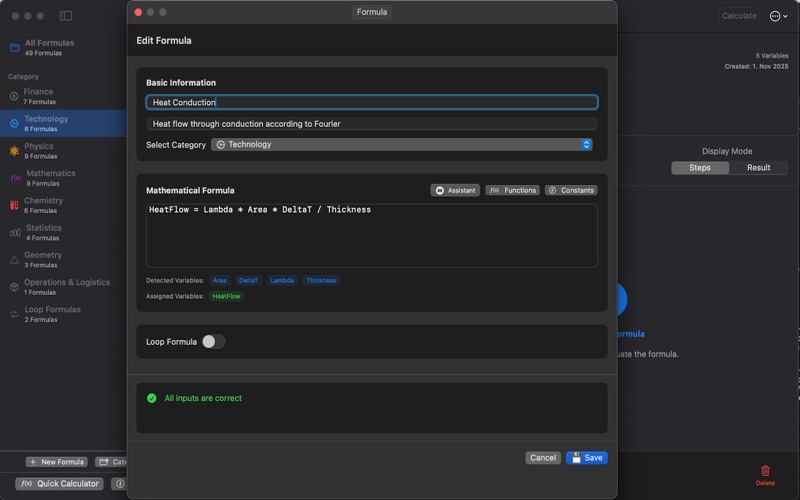Select the Thickness variable tag
The image size is (800, 500).
point(321,281)
